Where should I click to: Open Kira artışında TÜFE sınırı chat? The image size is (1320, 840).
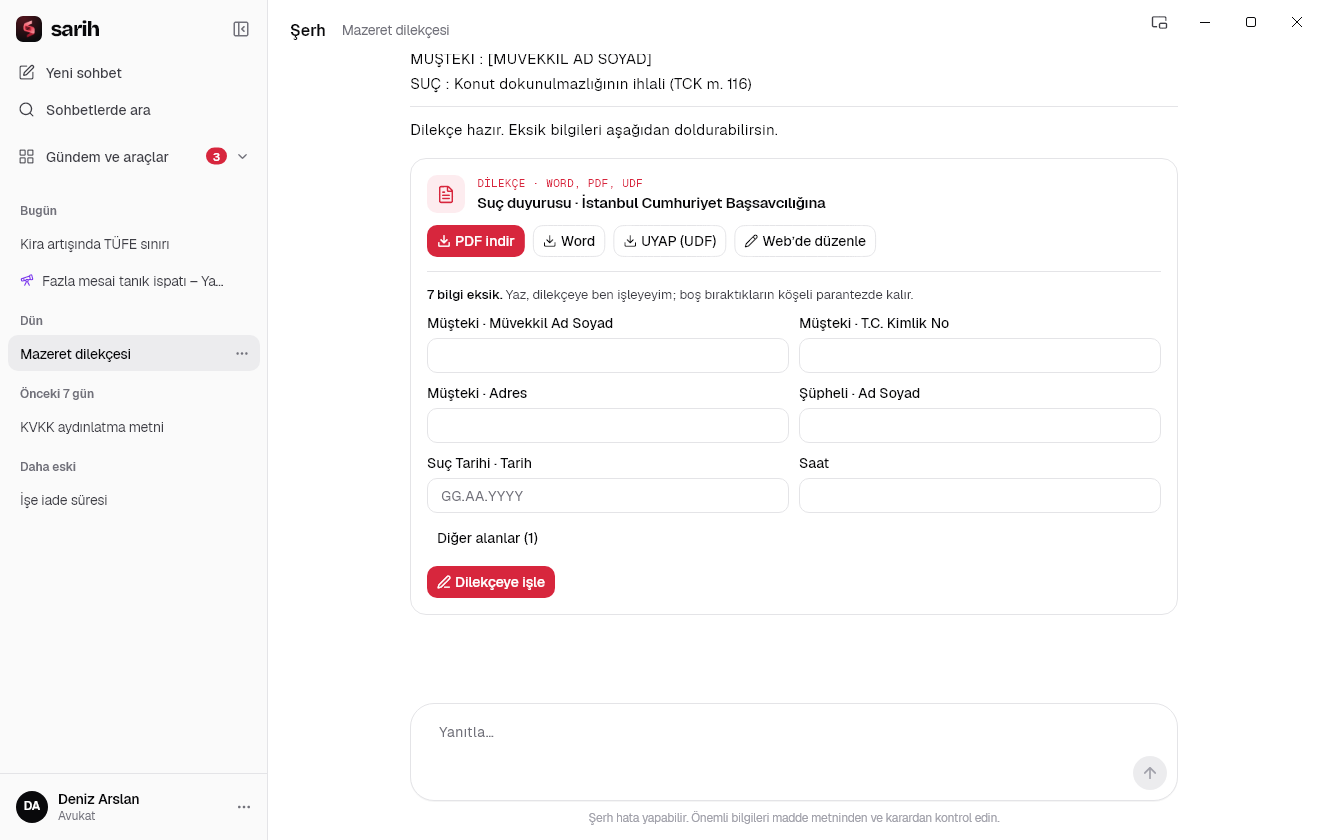[134, 244]
